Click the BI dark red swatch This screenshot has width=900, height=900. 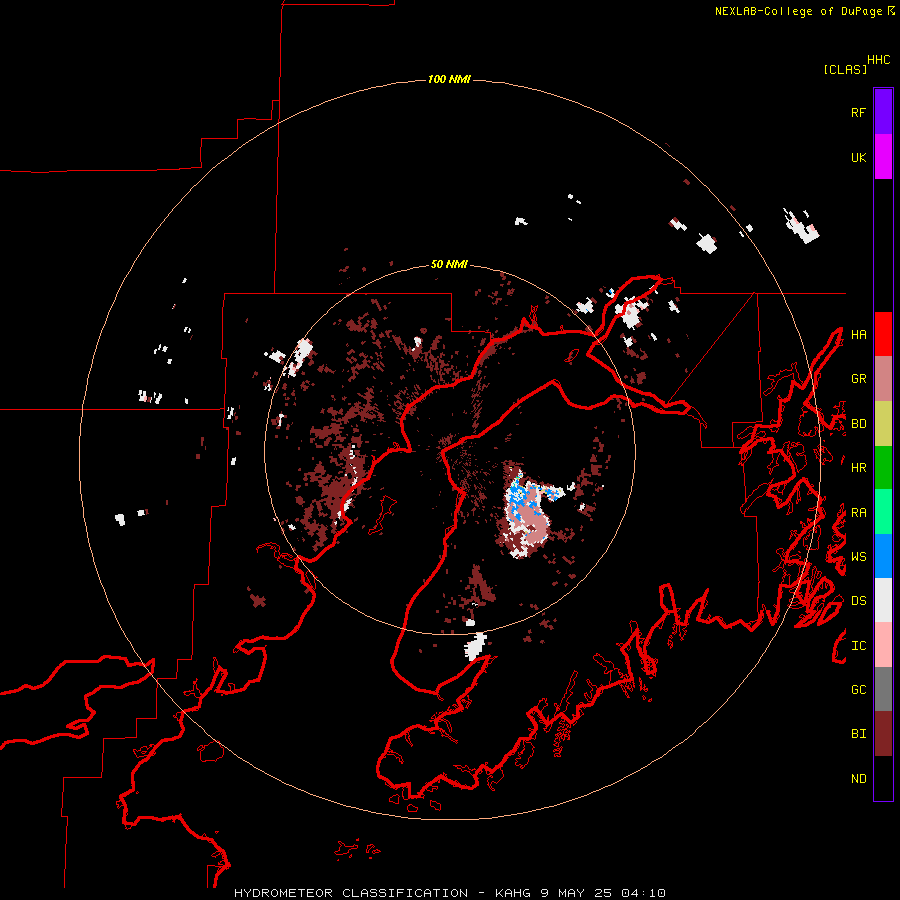coord(883,734)
